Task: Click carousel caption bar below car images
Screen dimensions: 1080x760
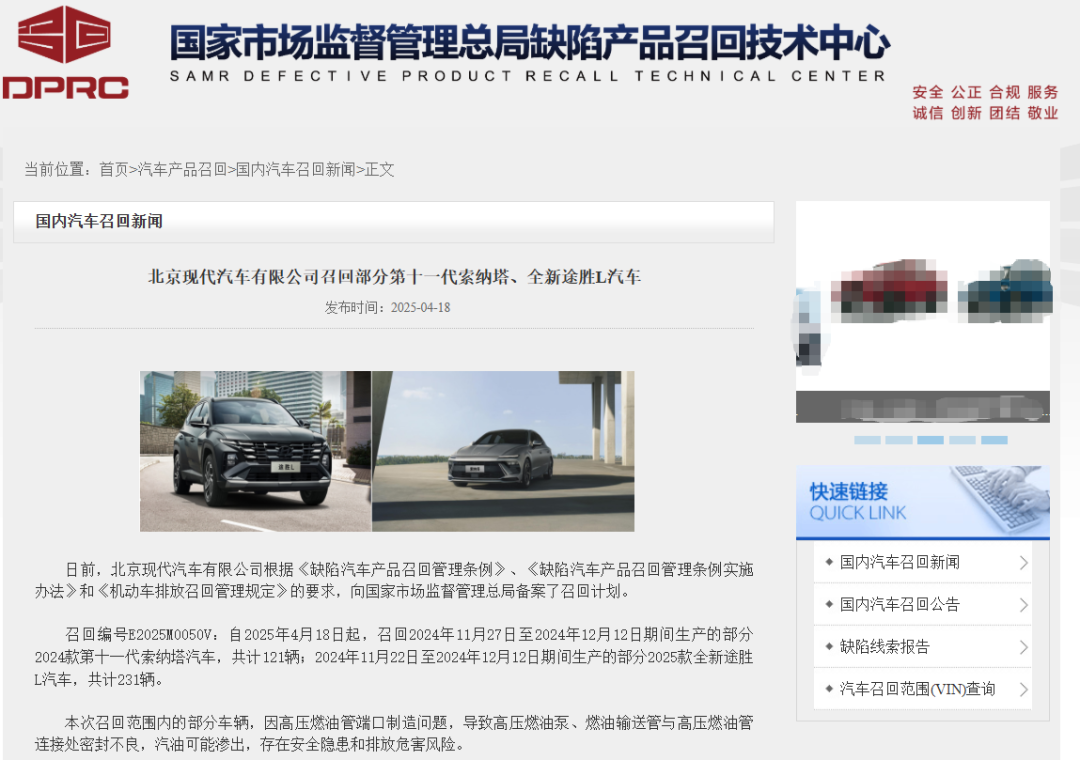Action: point(923,407)
